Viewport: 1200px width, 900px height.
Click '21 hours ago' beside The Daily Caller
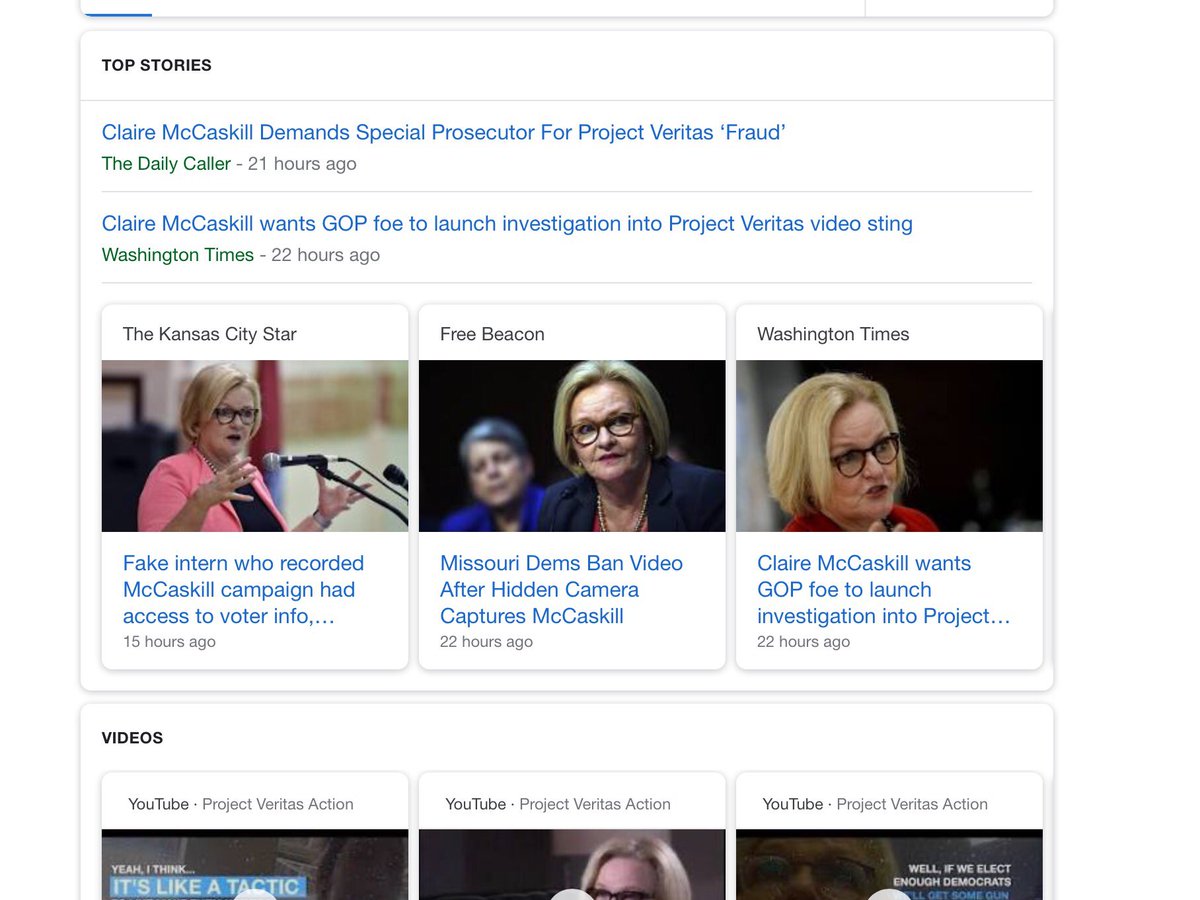(302, 163)
